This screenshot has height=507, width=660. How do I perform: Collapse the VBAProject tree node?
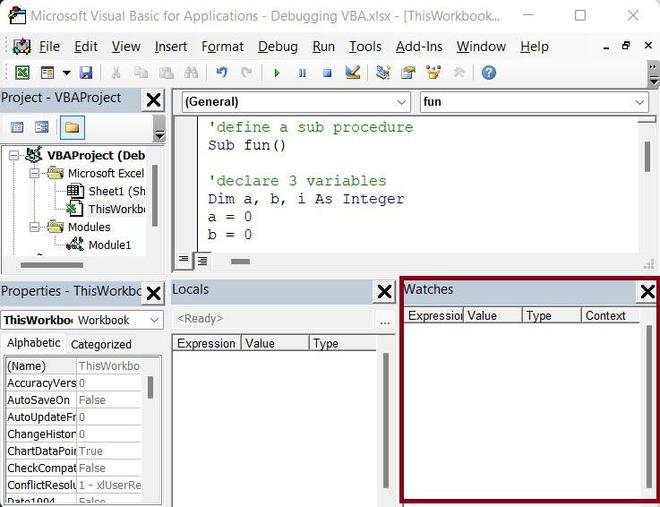point(14,155)
